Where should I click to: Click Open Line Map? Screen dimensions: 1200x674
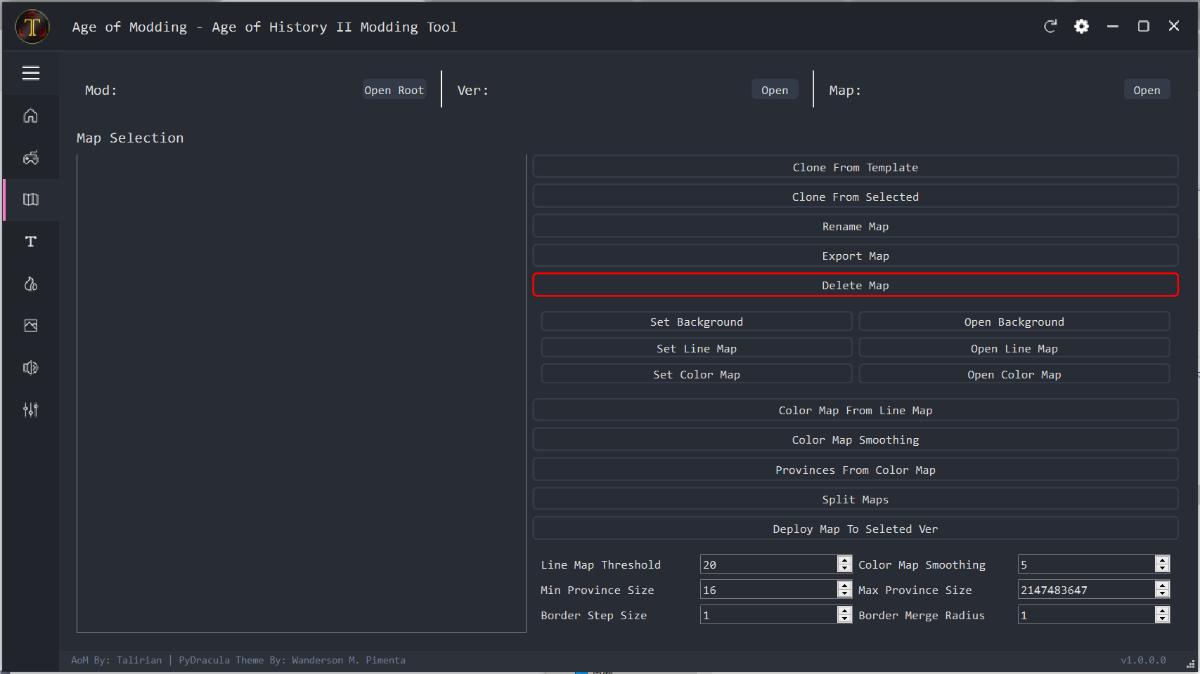[x=1014, y=348]
